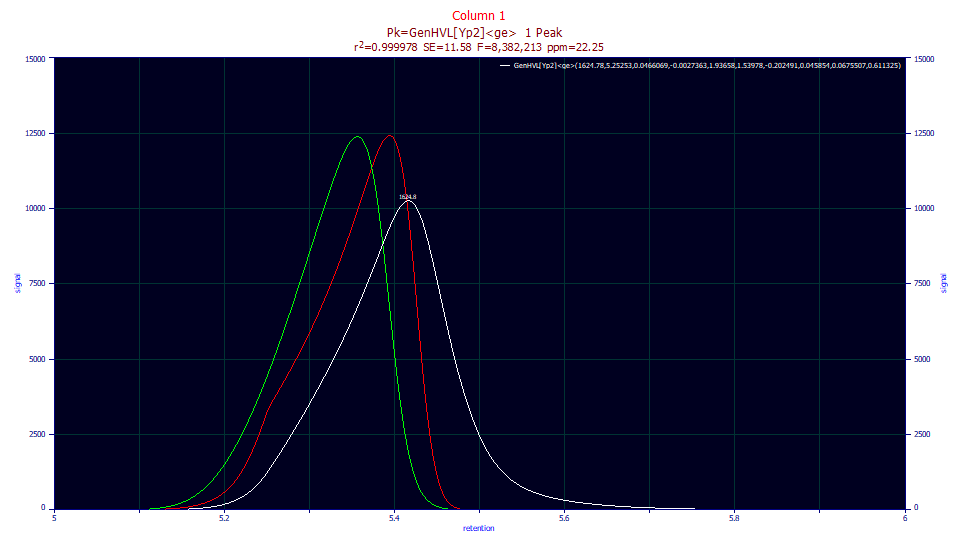Click the 2500 tick on right axis
The image size is (960, 540).
pyautogui.click(x=922, y=434)
